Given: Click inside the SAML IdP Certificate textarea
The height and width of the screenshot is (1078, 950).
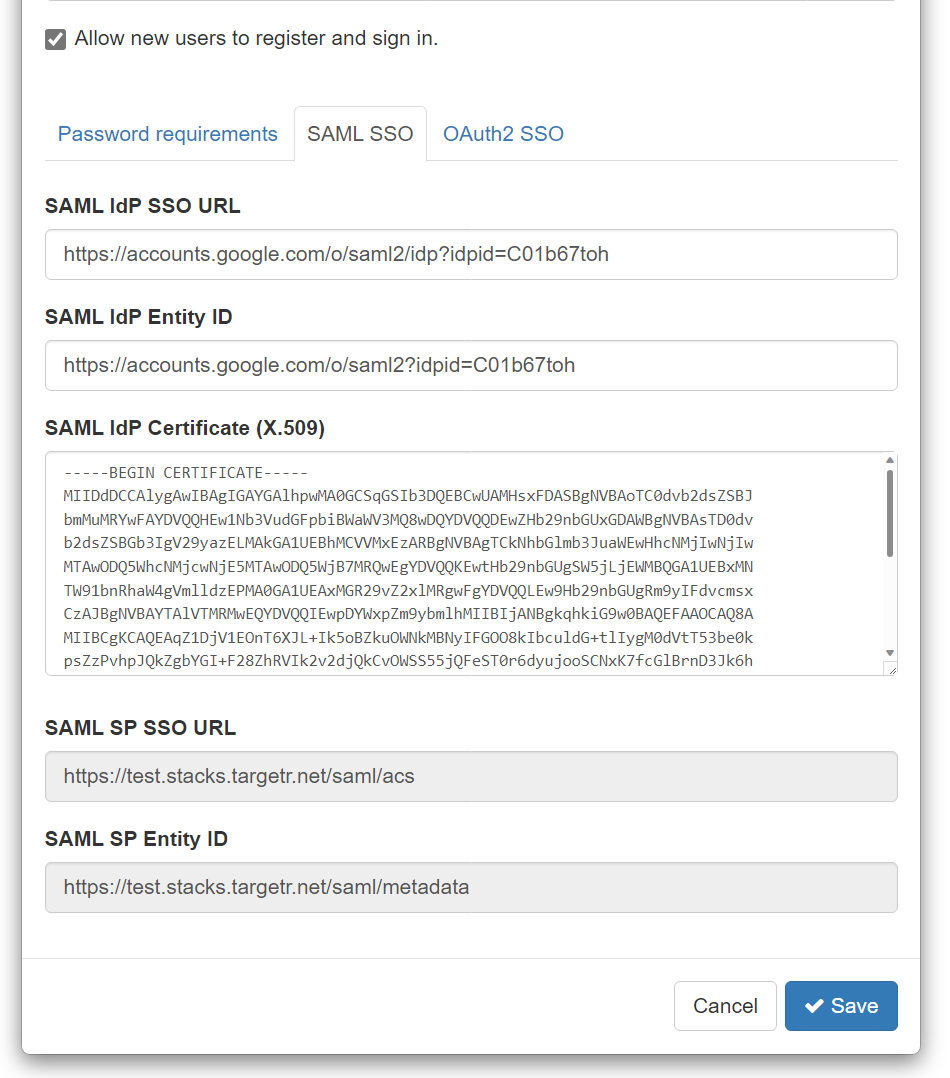Looking at the screenshot, I should 465,564.
